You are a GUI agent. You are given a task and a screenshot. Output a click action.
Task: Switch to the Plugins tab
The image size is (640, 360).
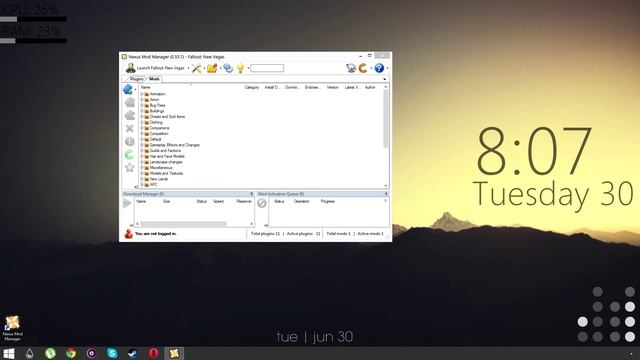click(136, 79)
